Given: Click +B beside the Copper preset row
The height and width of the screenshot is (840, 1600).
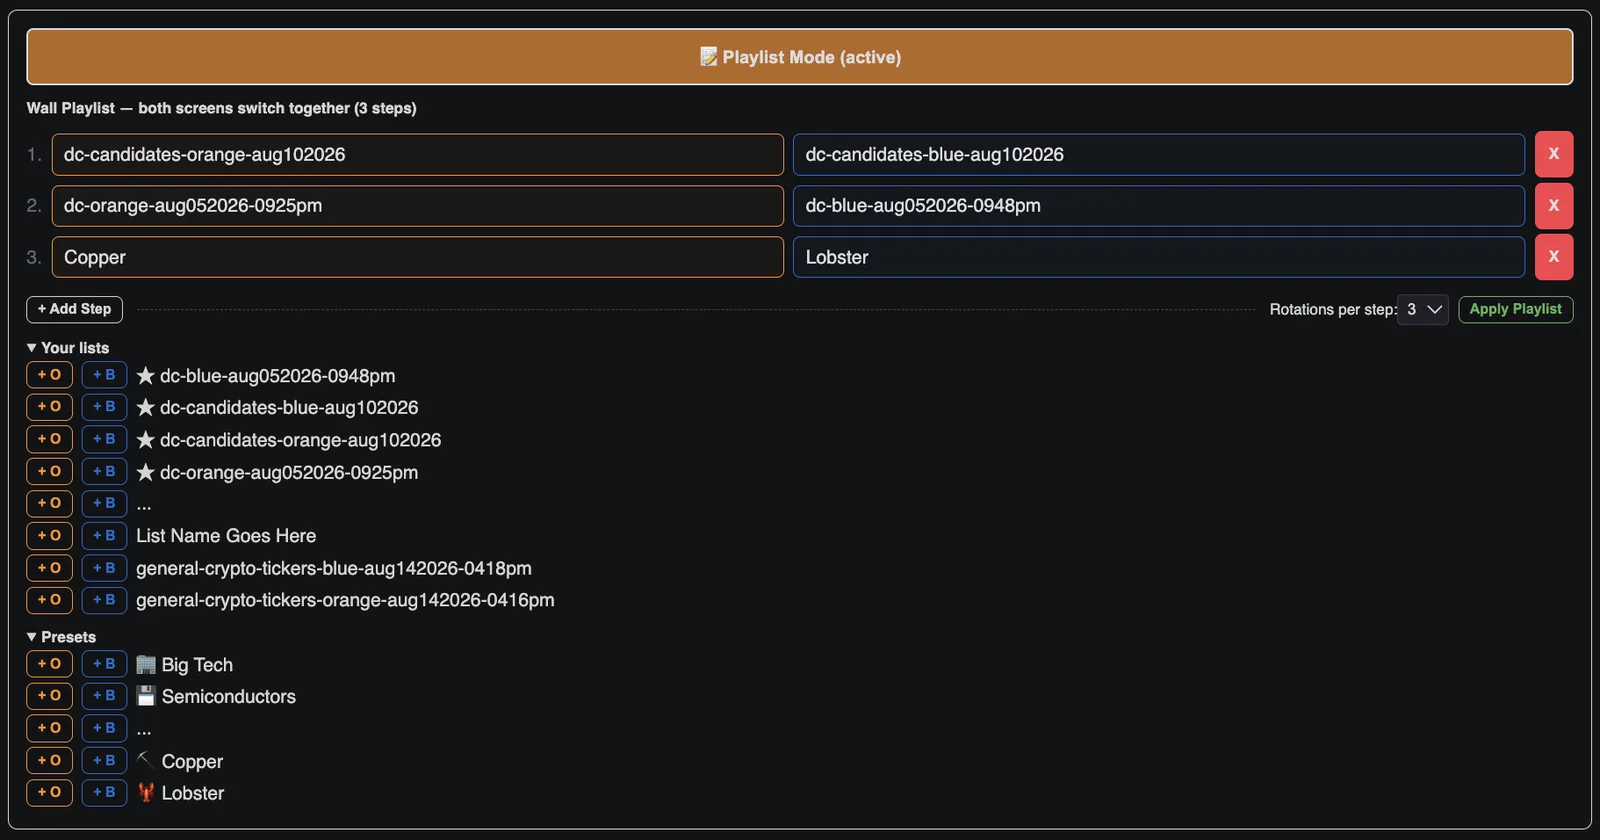Looking at the screenshot, I should (104, 760).
